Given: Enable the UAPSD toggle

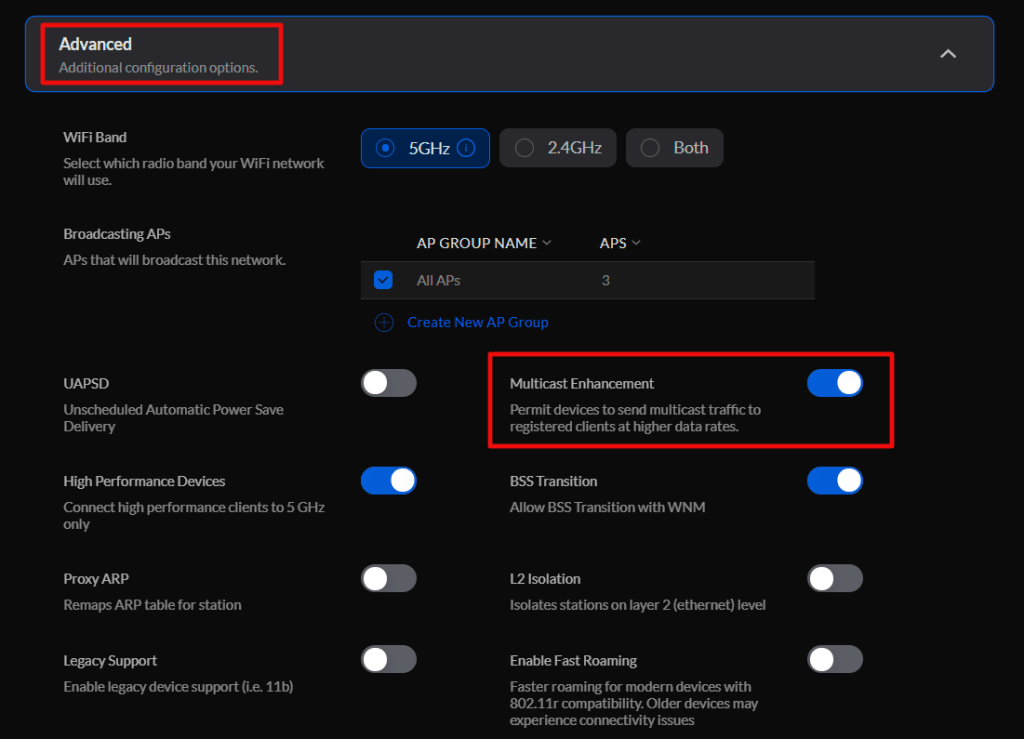Looking at the screenshot, I should [x=388, y=383].
